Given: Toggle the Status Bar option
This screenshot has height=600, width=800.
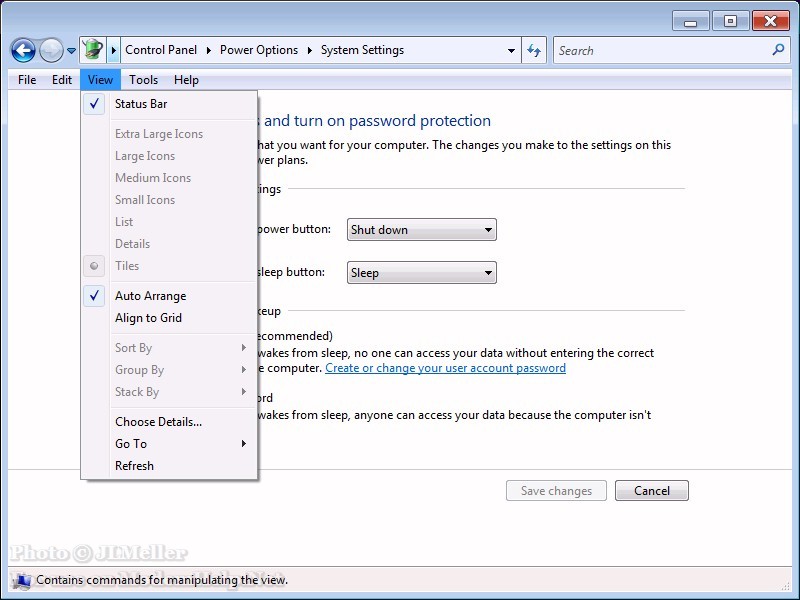Looking at the screenshot, I should click(169, 104).
